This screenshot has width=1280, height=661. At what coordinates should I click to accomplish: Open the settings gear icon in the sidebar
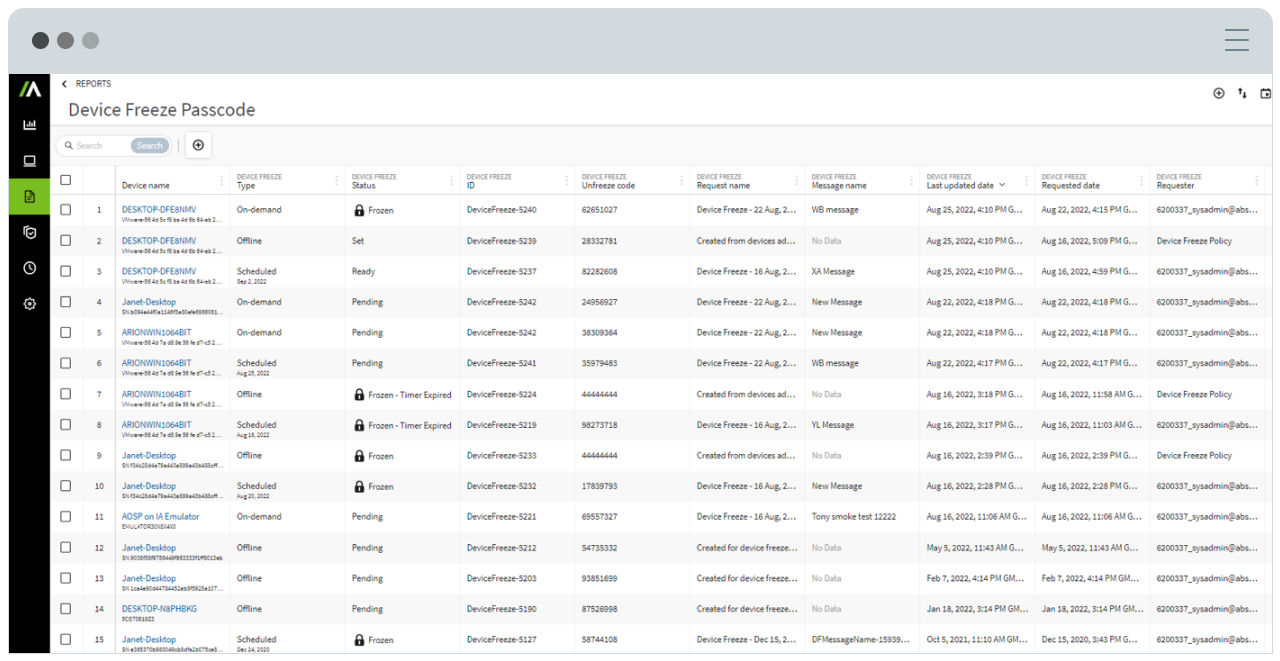pyautogui.click(x=30, y=304)
